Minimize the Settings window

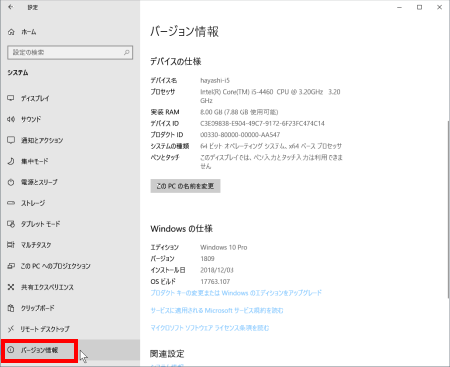pos(399,7)
